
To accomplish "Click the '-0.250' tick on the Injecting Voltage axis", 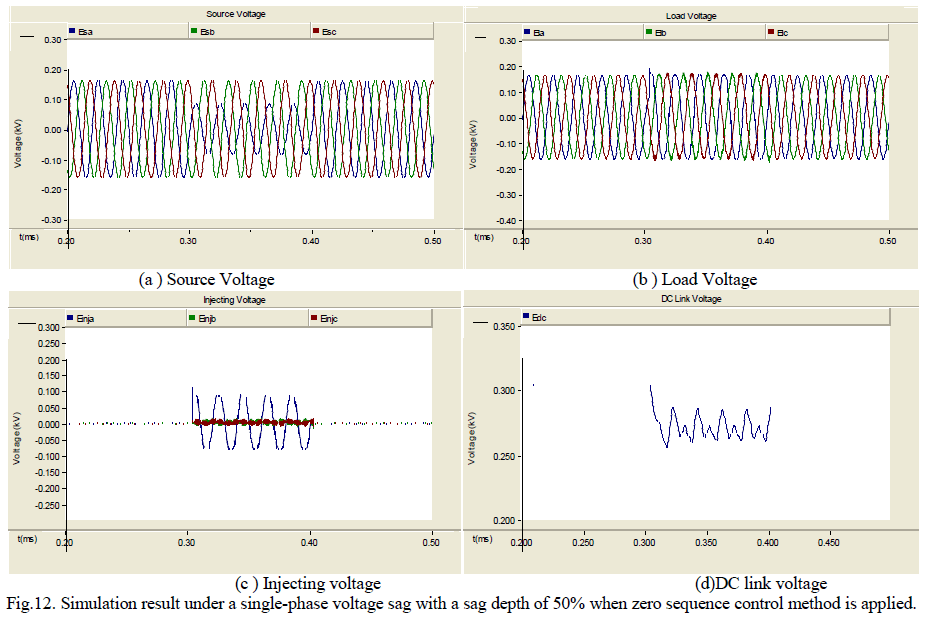I will 48,506.
